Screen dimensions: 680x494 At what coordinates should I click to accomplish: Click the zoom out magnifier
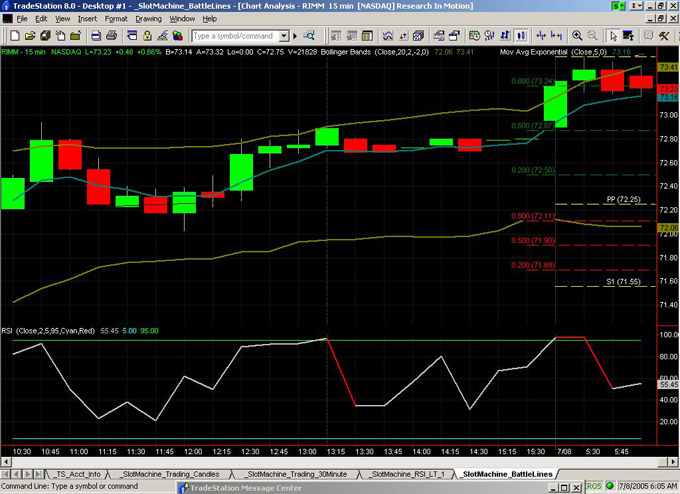(592, 36)
